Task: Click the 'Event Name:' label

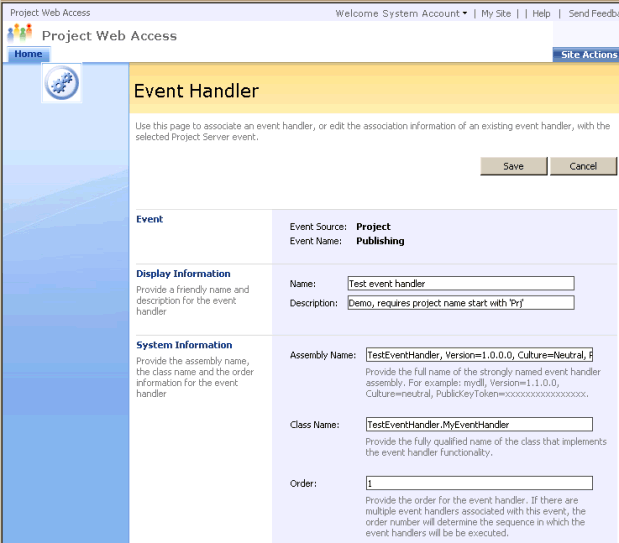Action: pyautogui.click(x=315, y=241)
